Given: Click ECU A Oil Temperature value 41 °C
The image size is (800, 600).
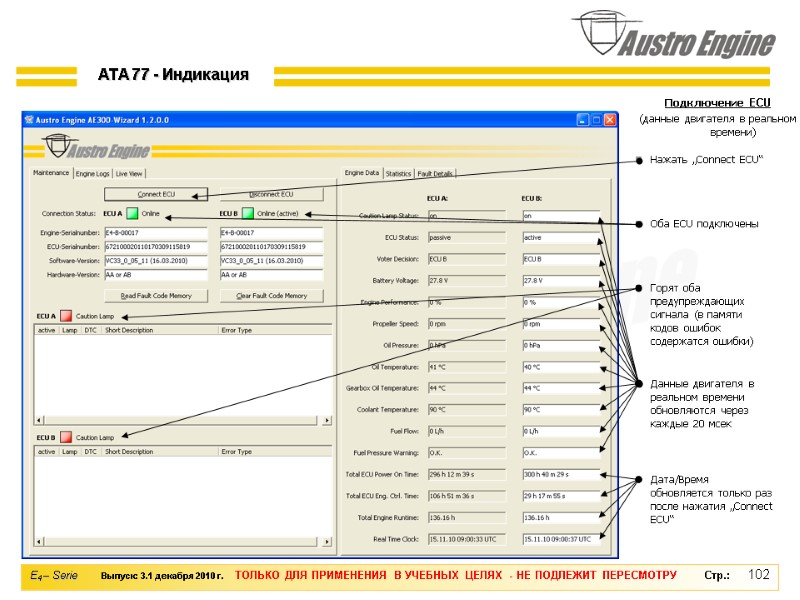Looking at the screenshot, I should click(x=466, y=367).
